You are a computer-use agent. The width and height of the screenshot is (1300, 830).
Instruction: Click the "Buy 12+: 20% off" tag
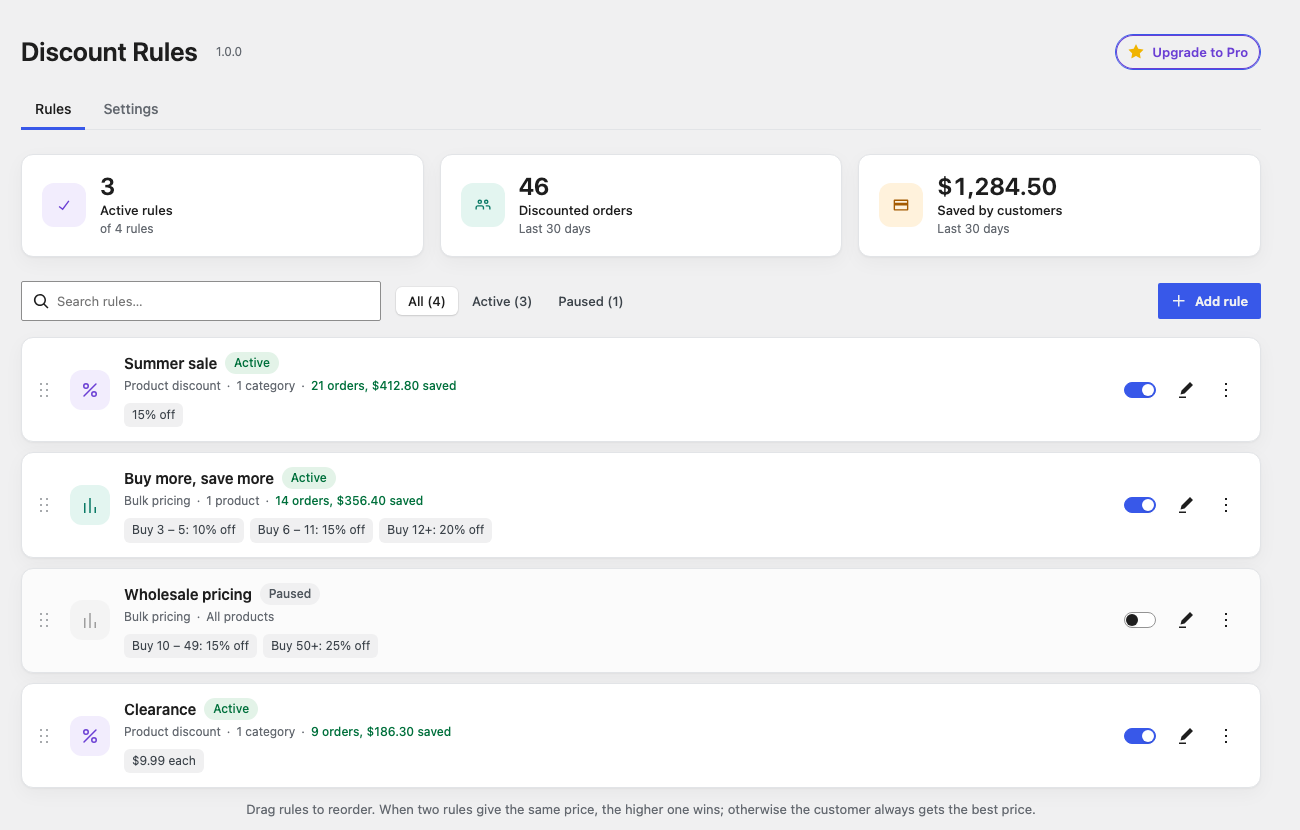click(x=435, y=530)
